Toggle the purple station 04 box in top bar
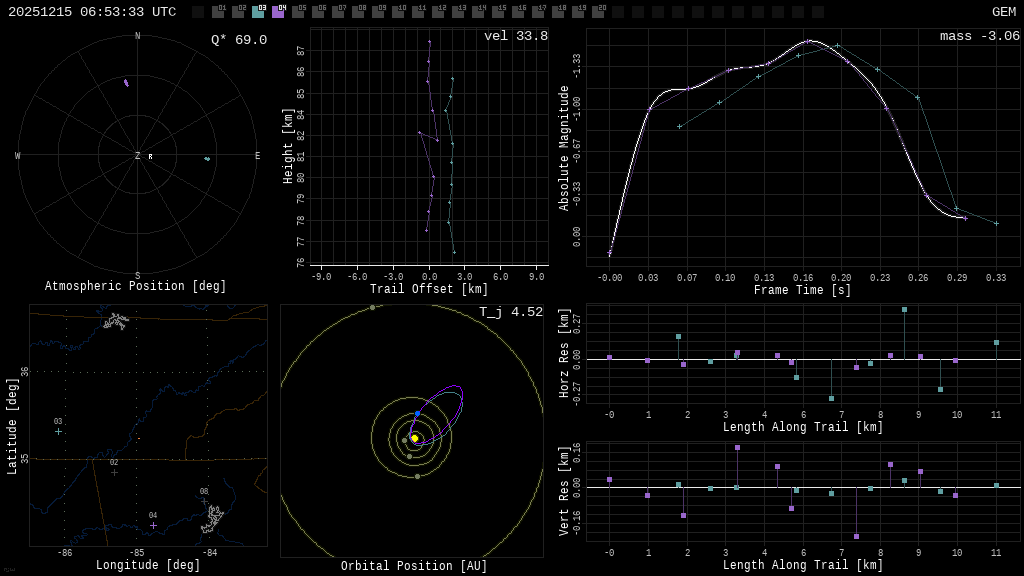The height and width of the screenshot is (576, 1024). click(278, 12)
